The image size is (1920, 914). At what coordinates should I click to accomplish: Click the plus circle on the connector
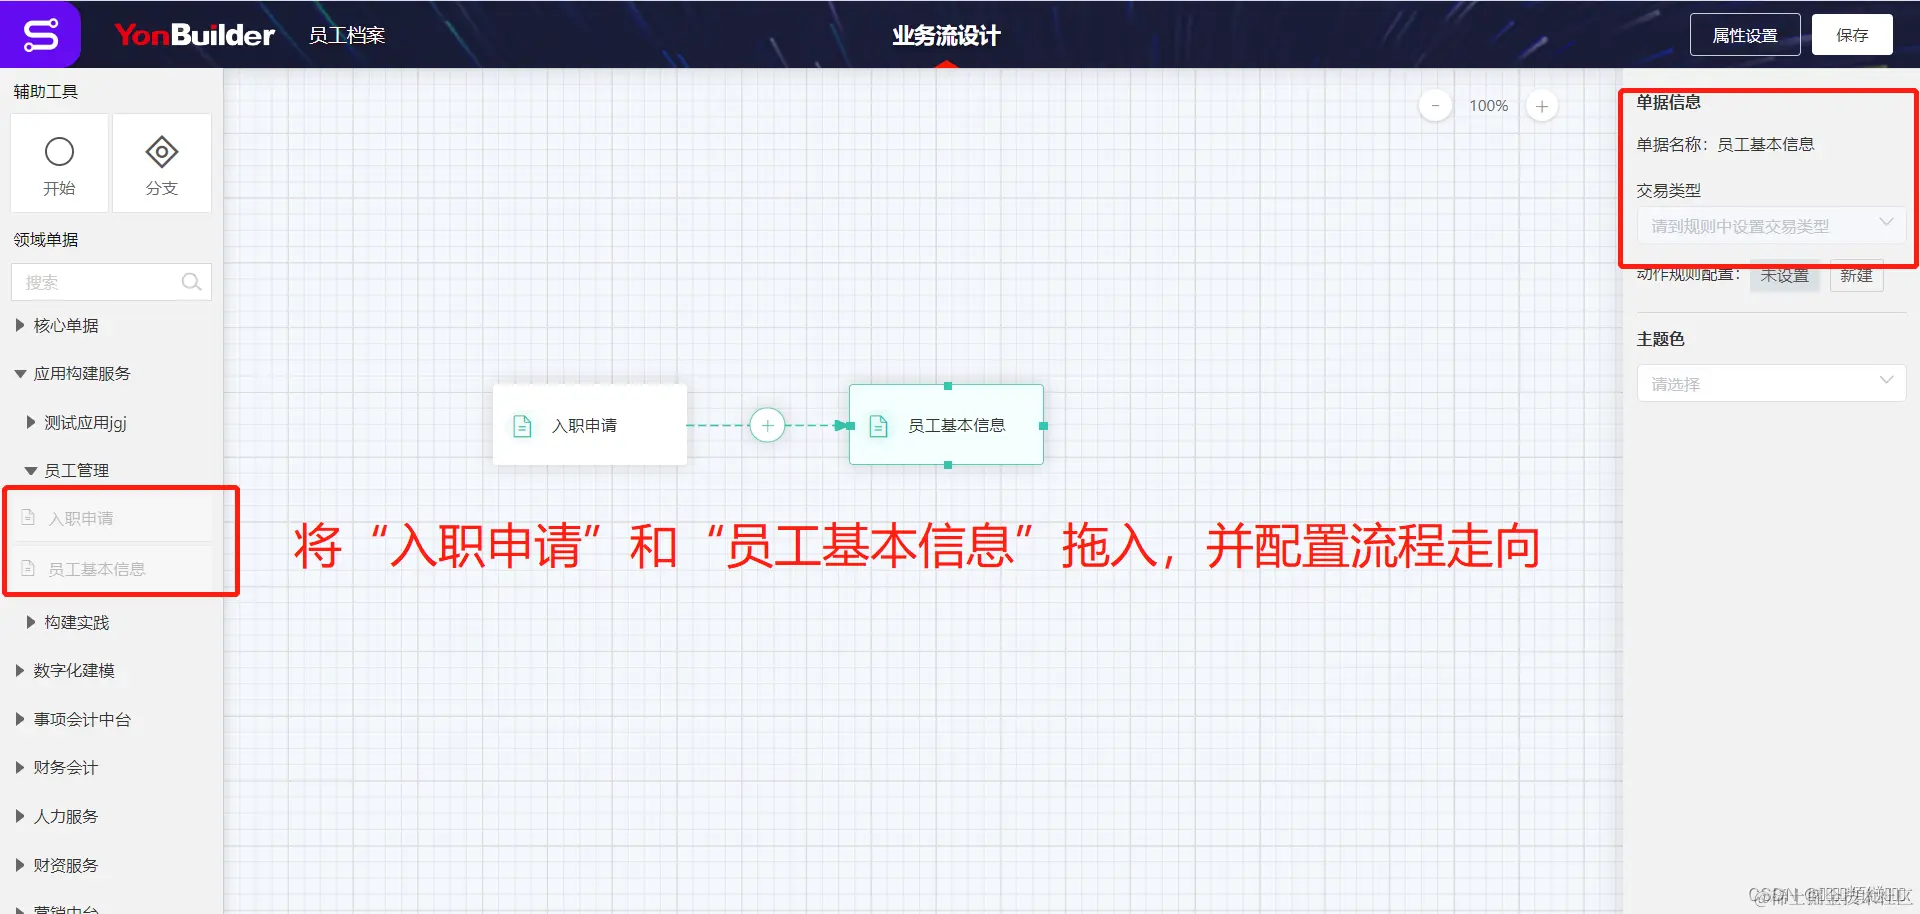[767, 425]
